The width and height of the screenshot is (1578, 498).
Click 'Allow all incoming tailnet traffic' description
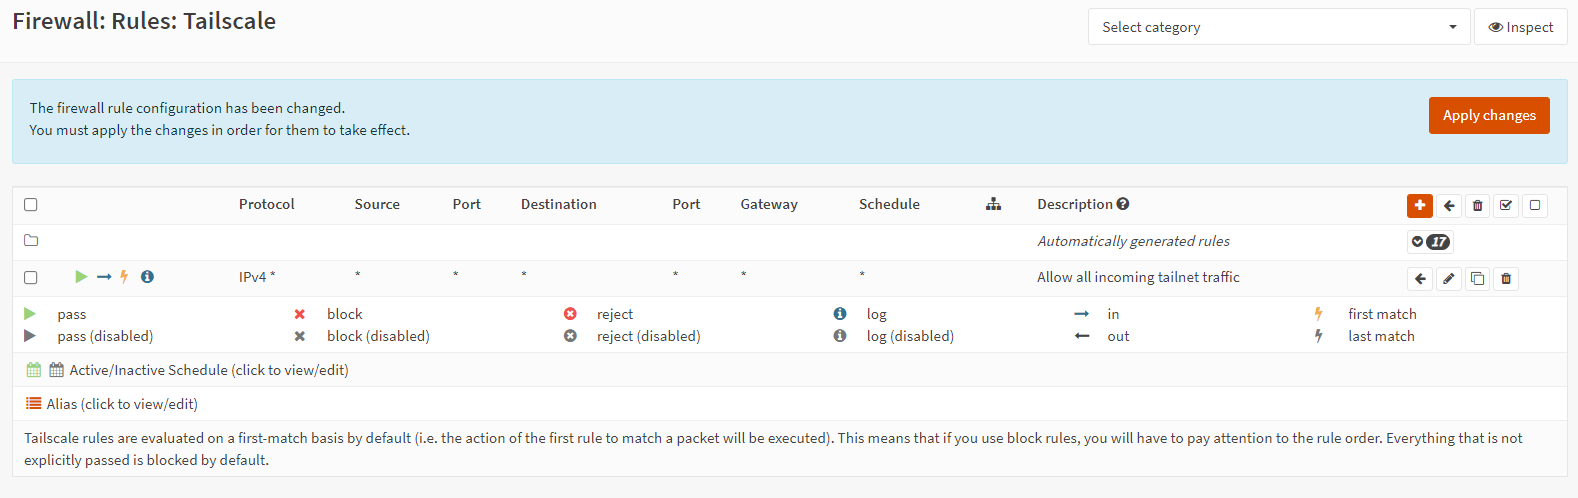(1138, 277)
